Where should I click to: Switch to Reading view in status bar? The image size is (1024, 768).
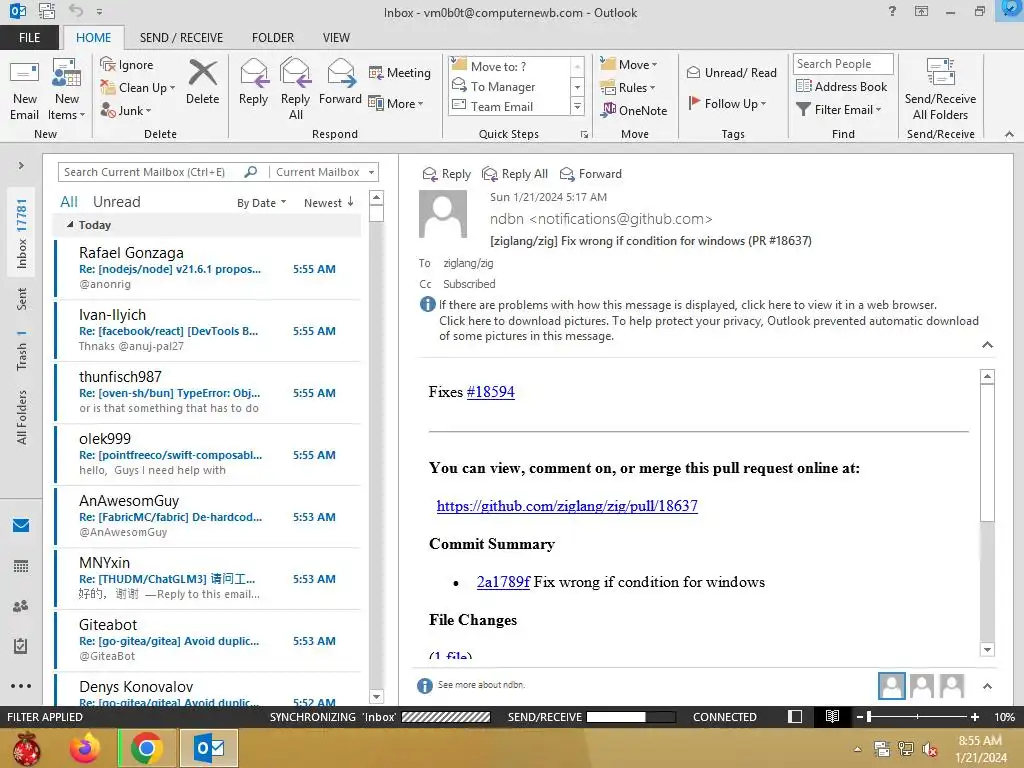point(832,716)
